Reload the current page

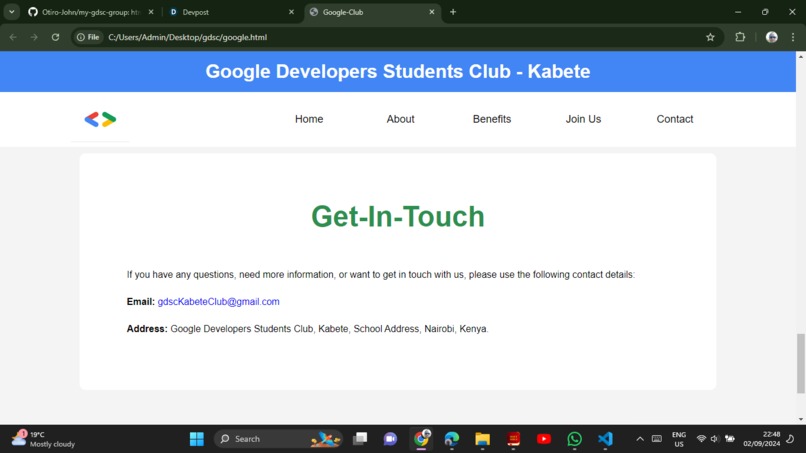pyautogui.click(x=56, y=37)
